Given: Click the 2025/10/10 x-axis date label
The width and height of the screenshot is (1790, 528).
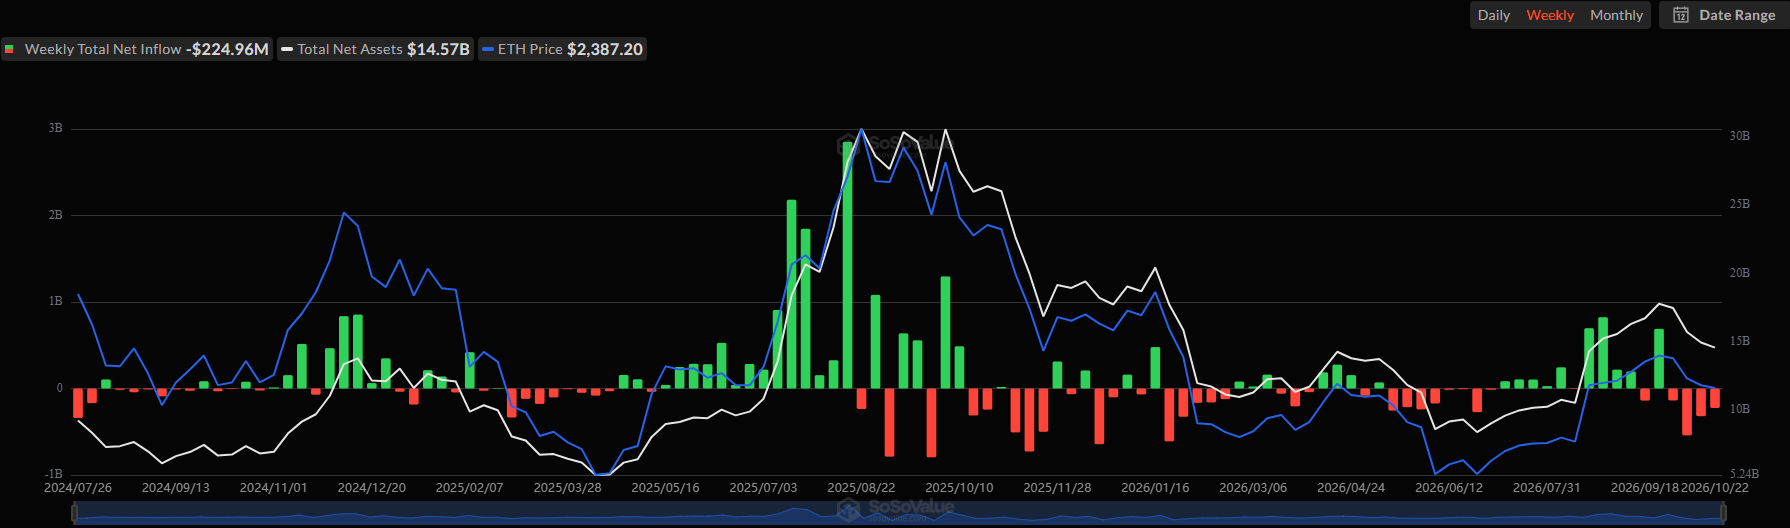Looking at the screenshot, I should (x=960, y=488).
